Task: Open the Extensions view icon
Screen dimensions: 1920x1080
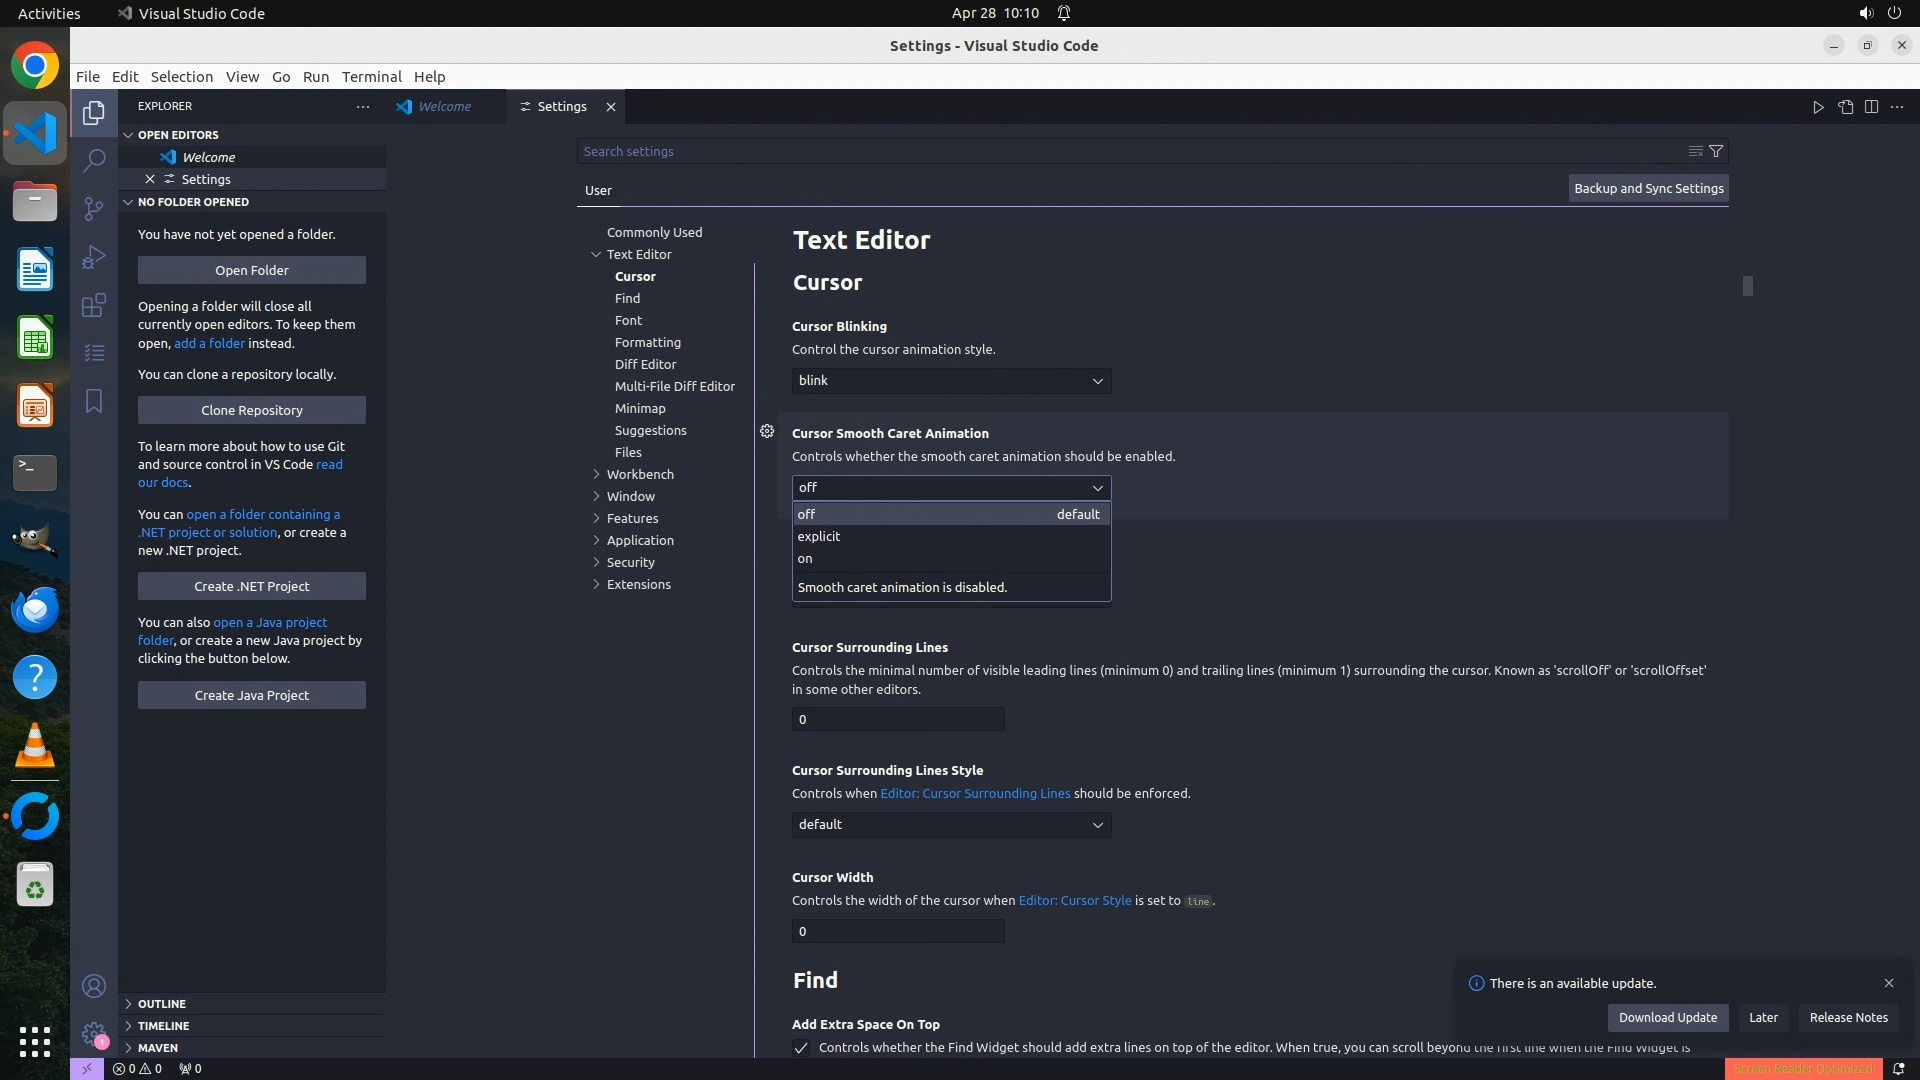Action: pos(94,305)
